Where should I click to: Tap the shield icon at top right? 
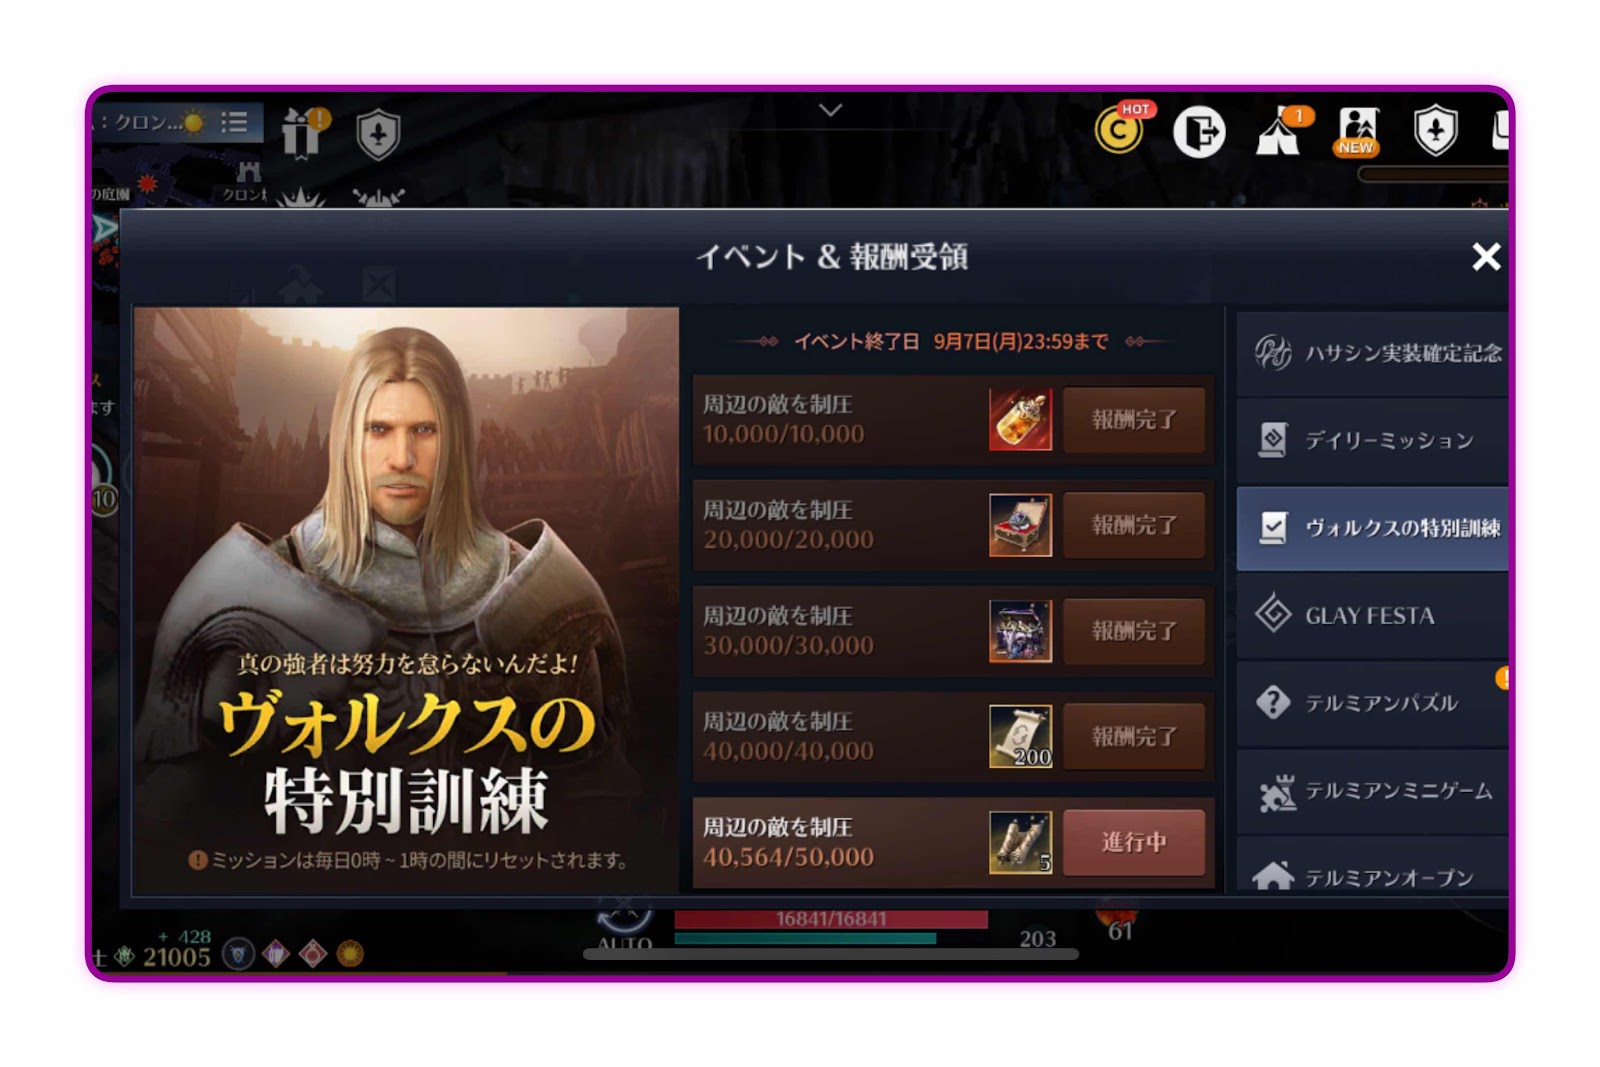click(x=1436, y=130)
